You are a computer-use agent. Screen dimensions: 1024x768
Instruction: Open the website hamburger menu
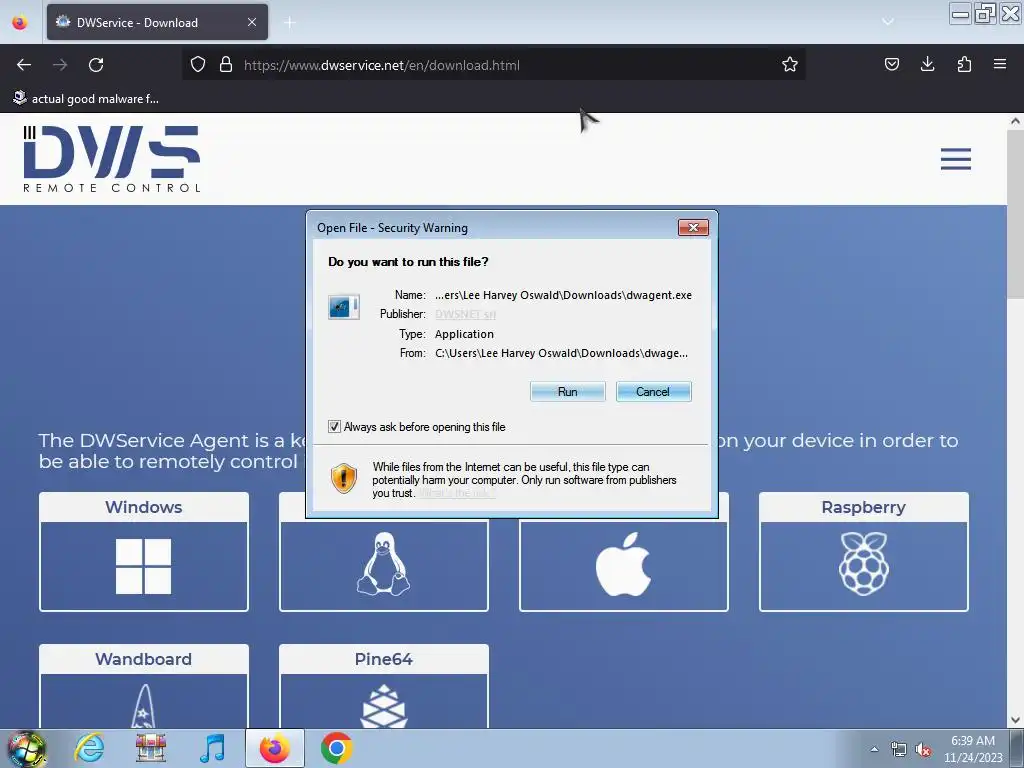point(955,159)
